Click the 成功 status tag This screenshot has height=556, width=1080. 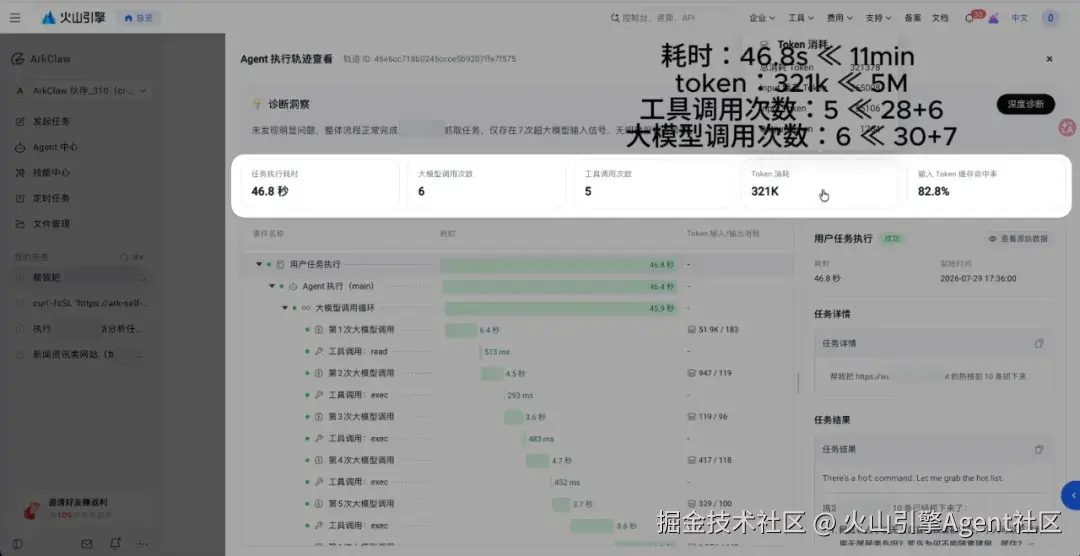[893, 238]
